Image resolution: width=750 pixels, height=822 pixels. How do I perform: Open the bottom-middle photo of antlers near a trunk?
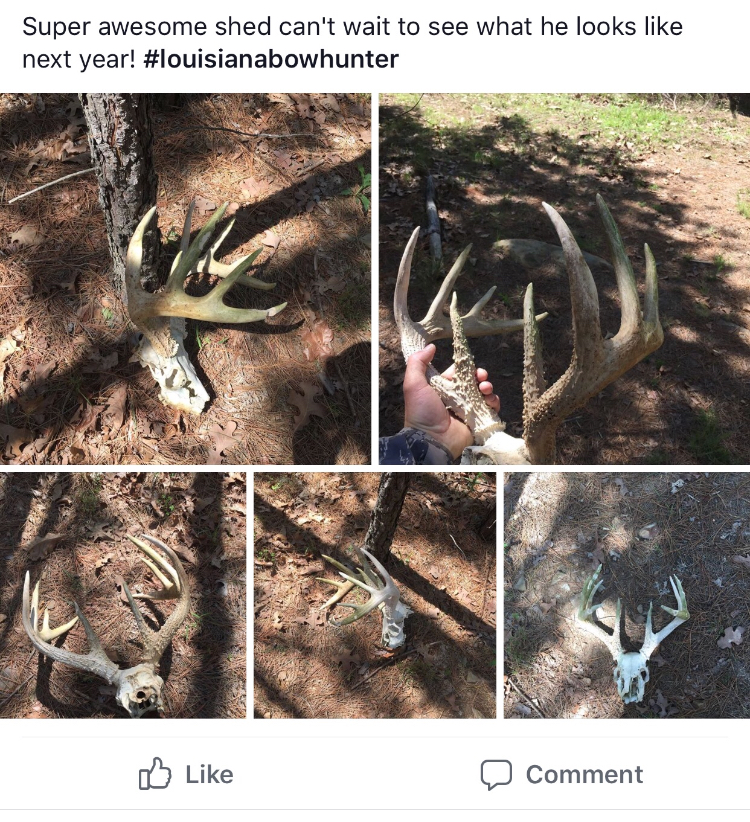click(375, 595)
